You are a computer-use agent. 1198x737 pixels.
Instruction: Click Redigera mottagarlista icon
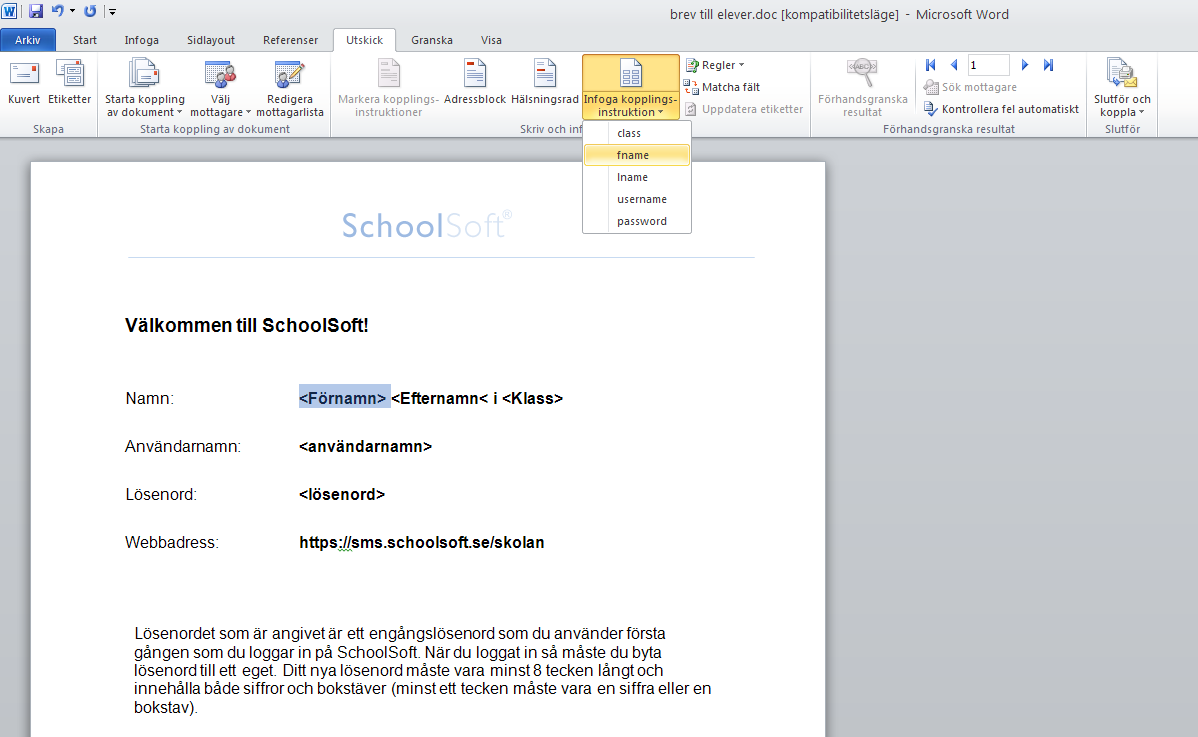290,89
